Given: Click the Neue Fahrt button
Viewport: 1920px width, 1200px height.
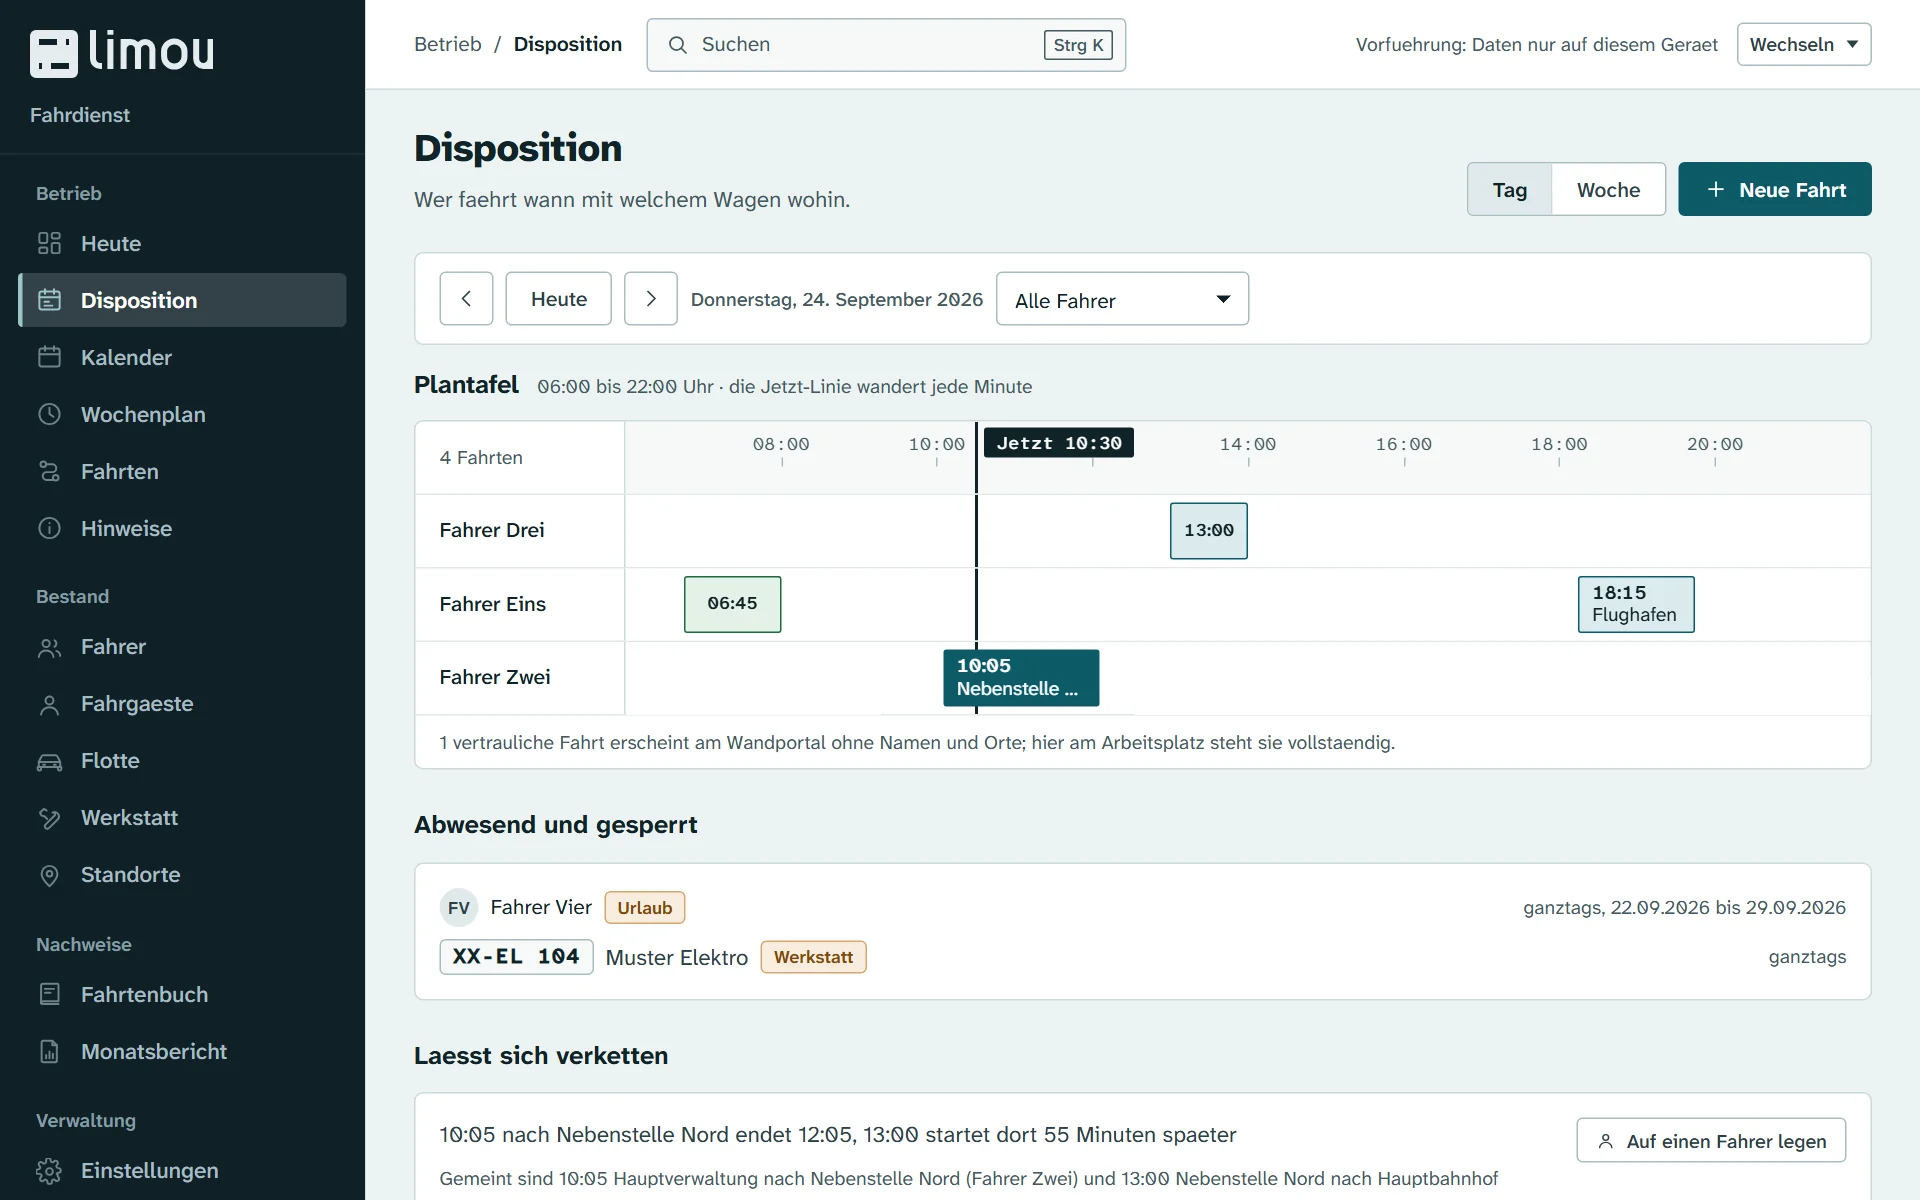Looking at the screenshot, I should tap(1774, 189).
